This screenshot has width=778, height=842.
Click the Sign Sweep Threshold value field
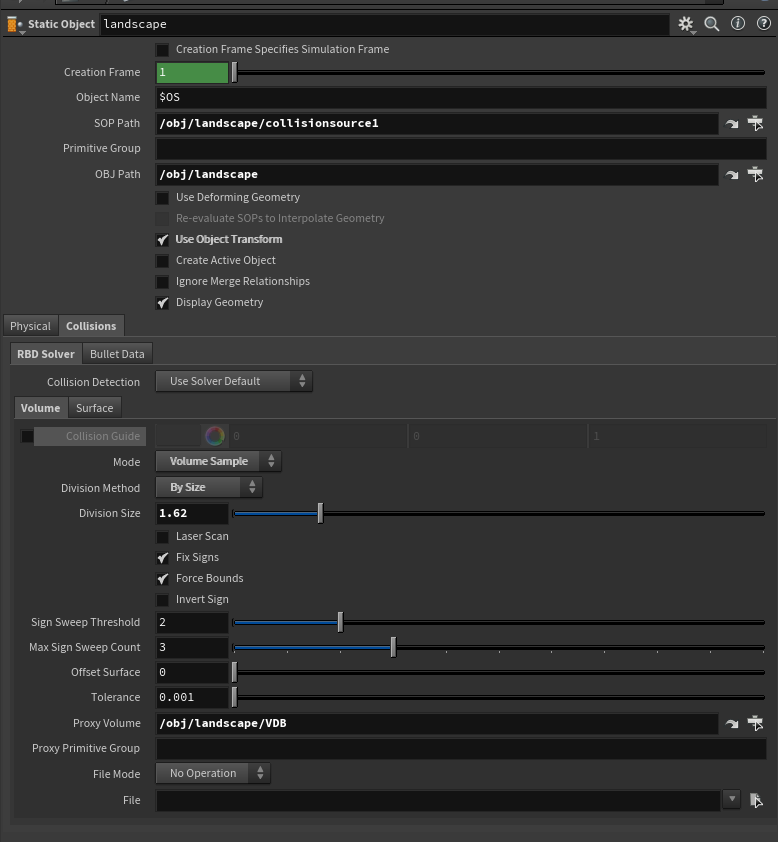coord(192,622)
